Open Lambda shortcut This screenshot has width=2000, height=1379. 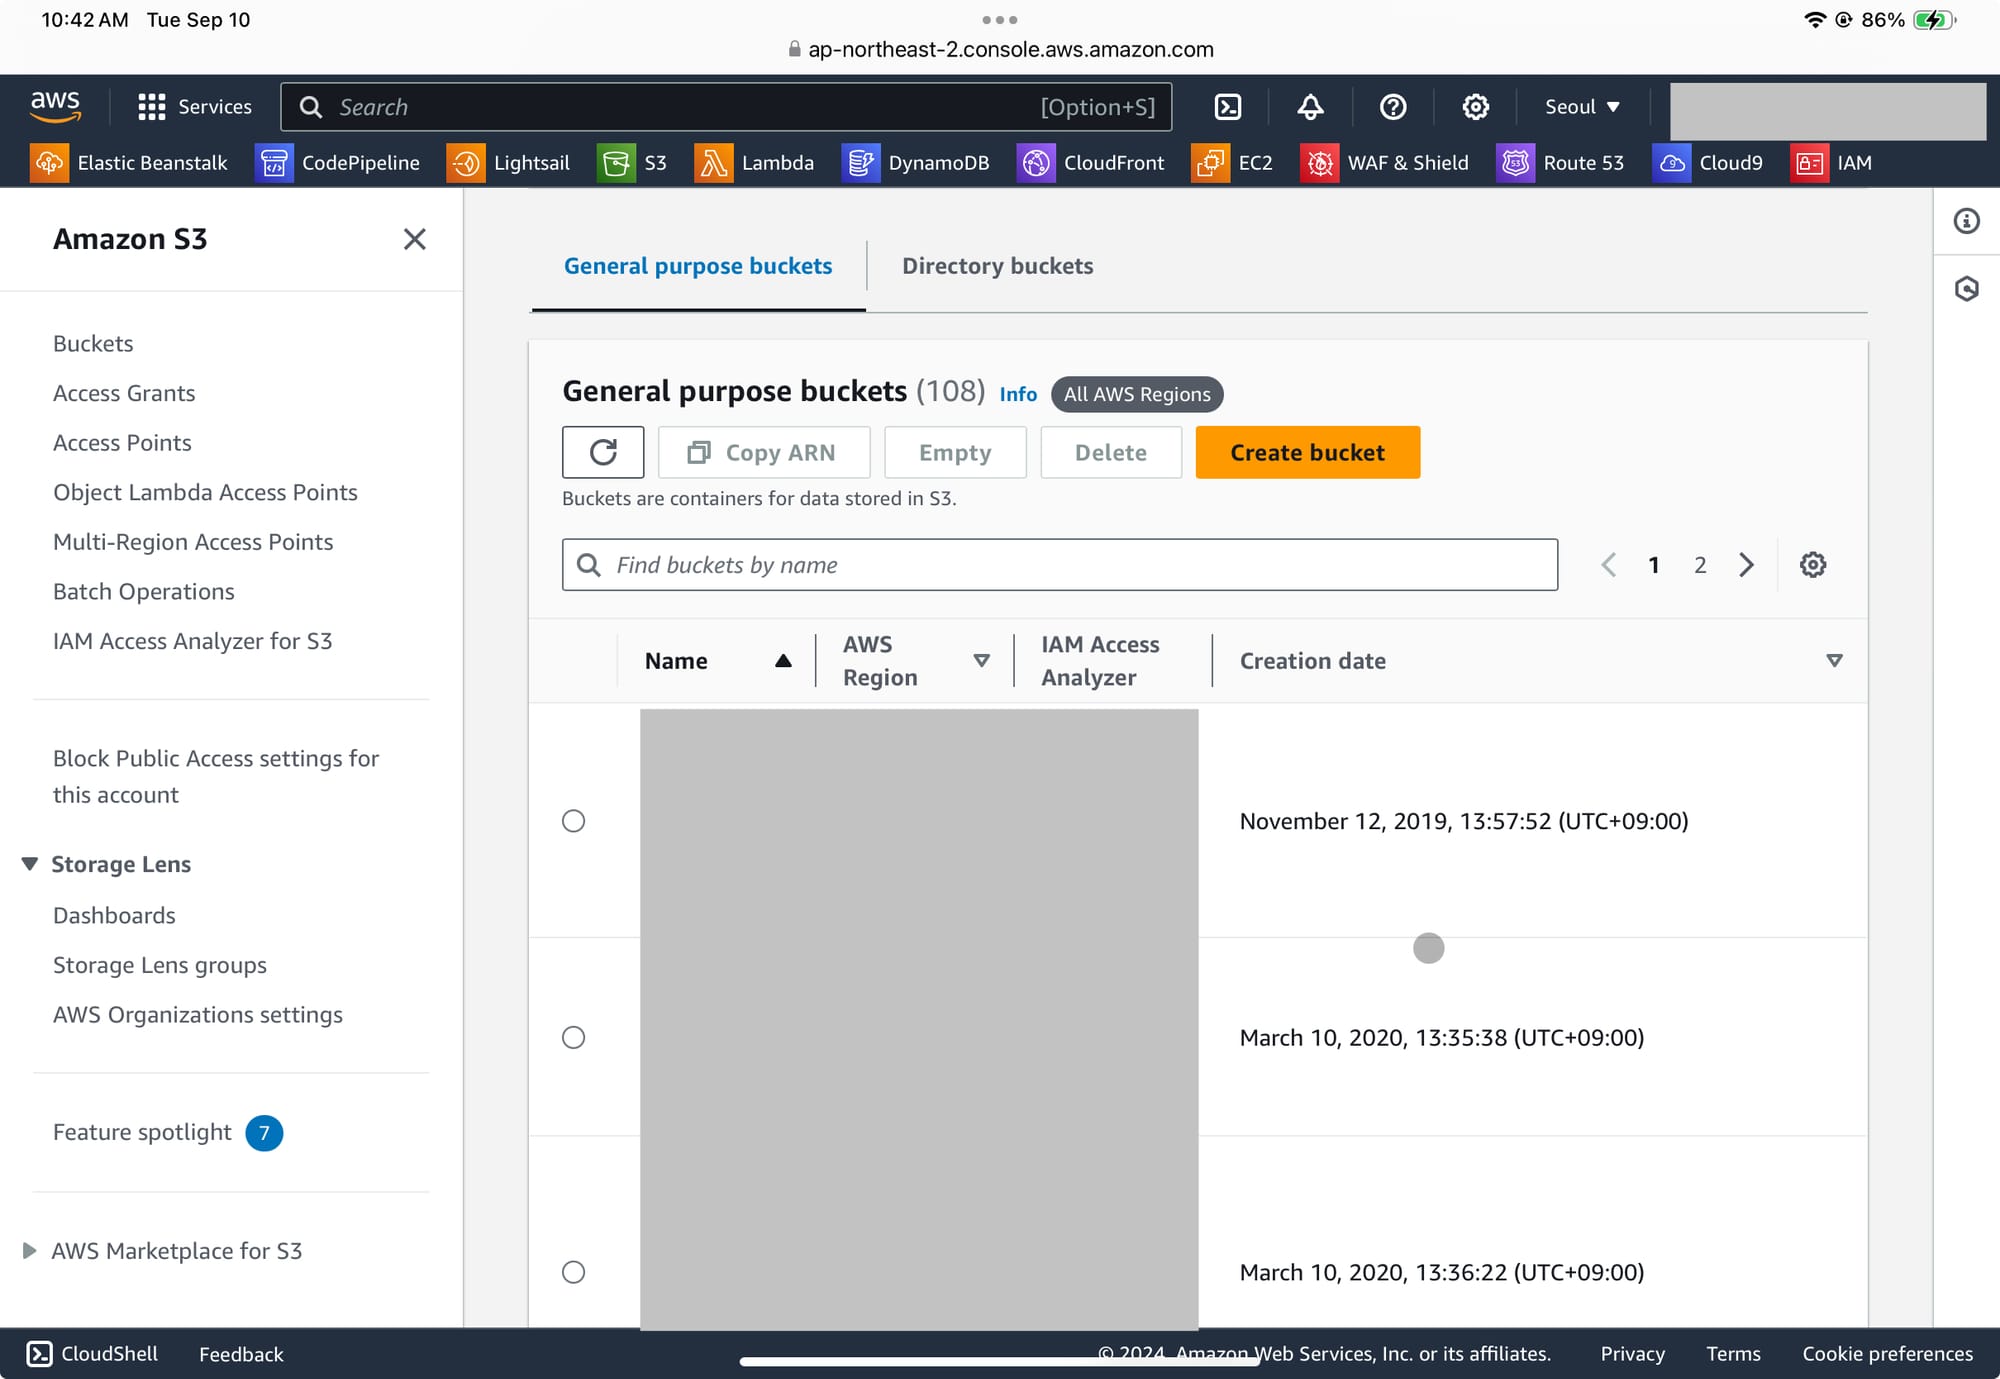(x=755, y=163)
